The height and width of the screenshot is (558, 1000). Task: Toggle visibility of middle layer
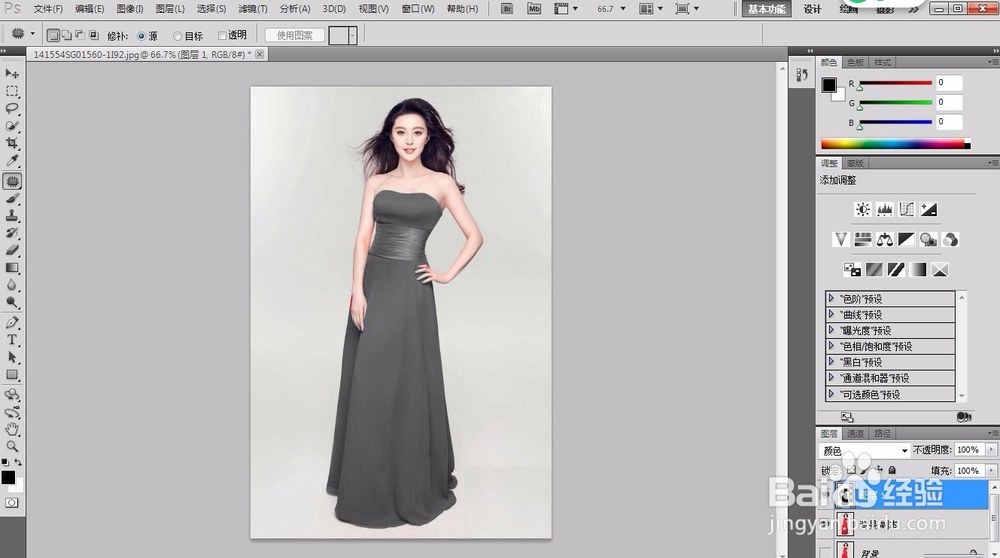click(825, 524)
